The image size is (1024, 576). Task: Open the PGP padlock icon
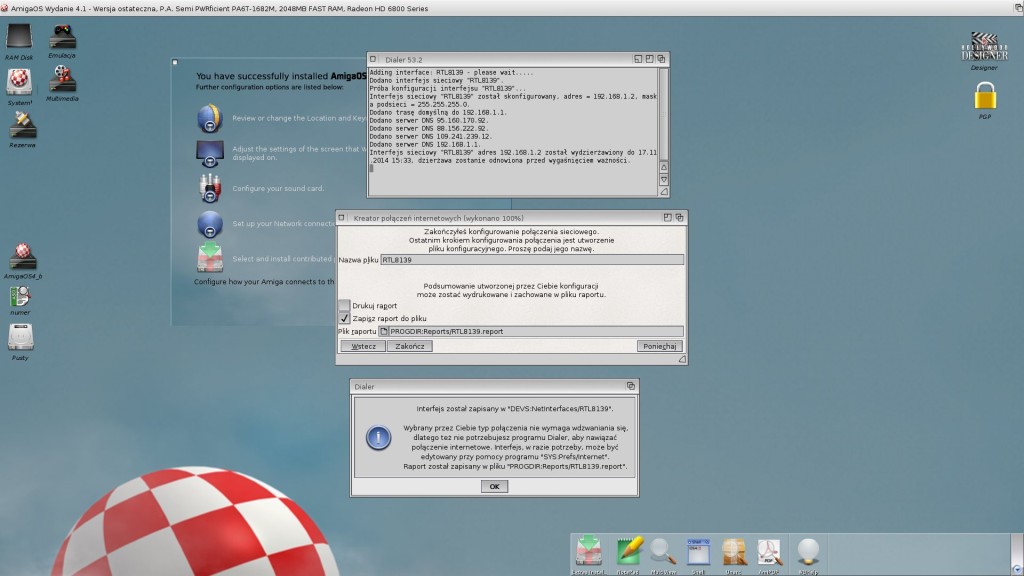pyautogui.click(x=985, y=96)
